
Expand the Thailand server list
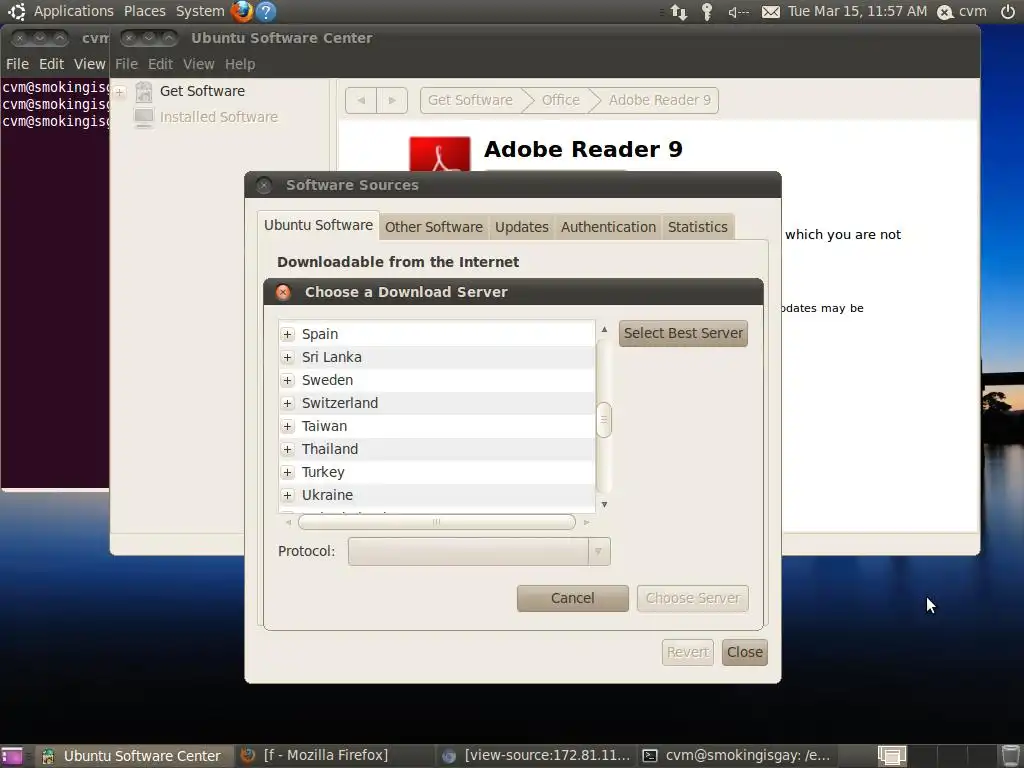tap(287, 449)
